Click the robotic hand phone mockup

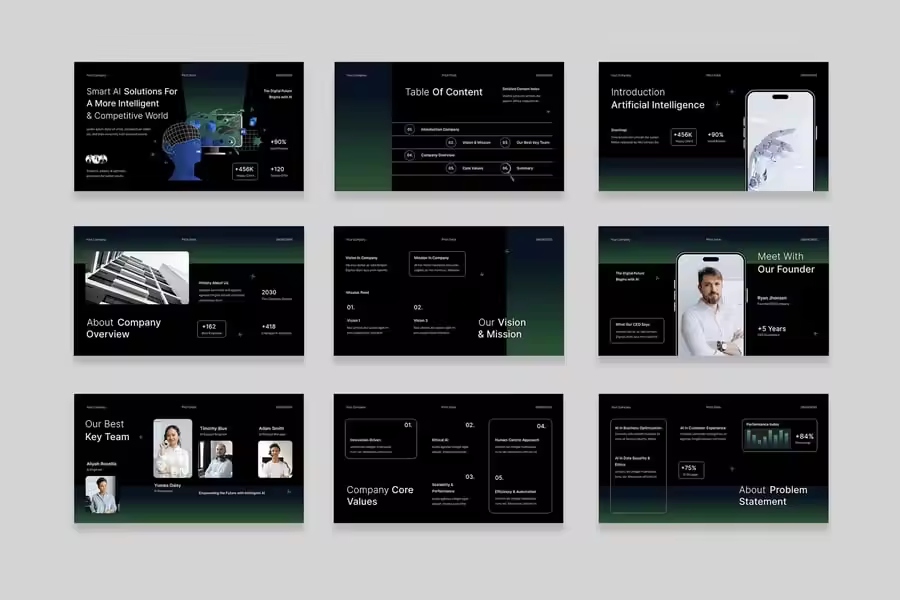point(780,141)
